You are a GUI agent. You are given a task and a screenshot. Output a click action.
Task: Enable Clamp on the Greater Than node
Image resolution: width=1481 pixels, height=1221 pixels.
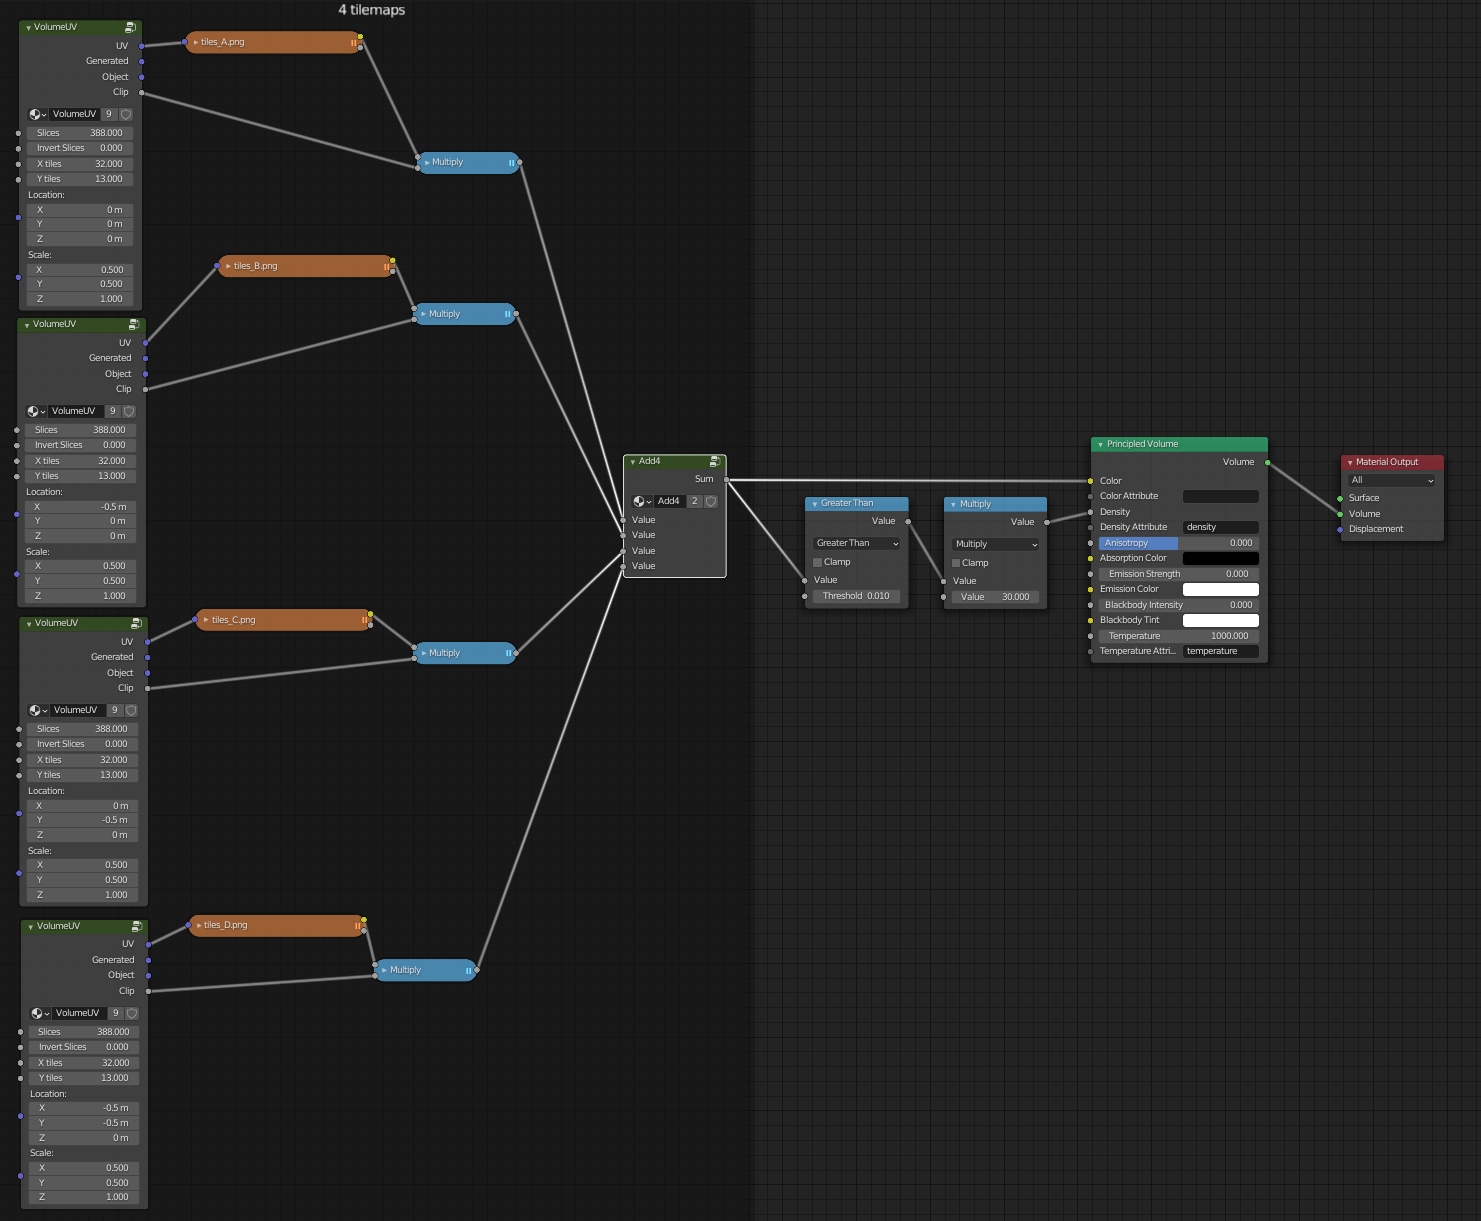click(x=817, y=562)
